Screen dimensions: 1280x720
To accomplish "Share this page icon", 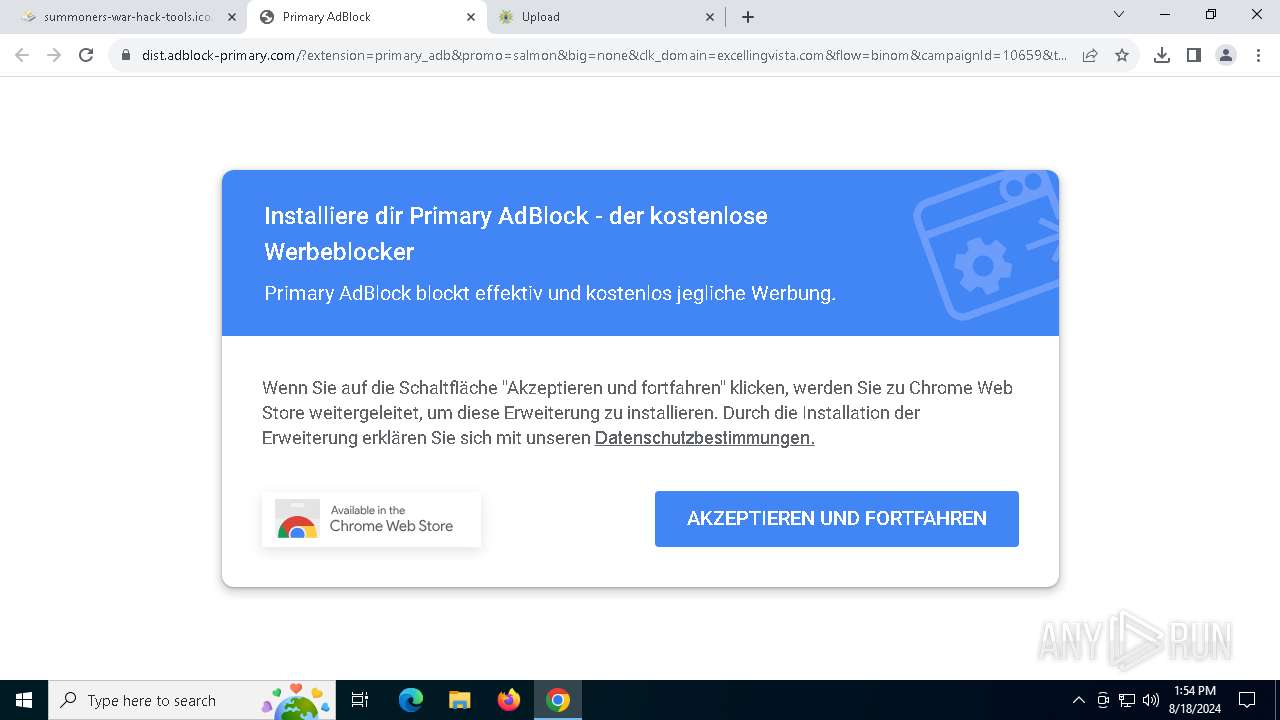I will 1090,55.
